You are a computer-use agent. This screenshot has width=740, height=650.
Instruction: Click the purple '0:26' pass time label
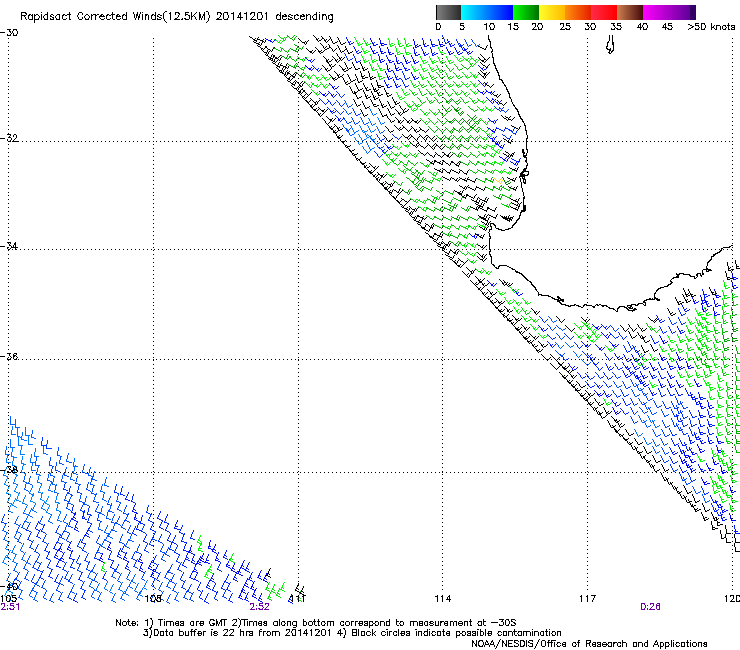click(650, 607)
